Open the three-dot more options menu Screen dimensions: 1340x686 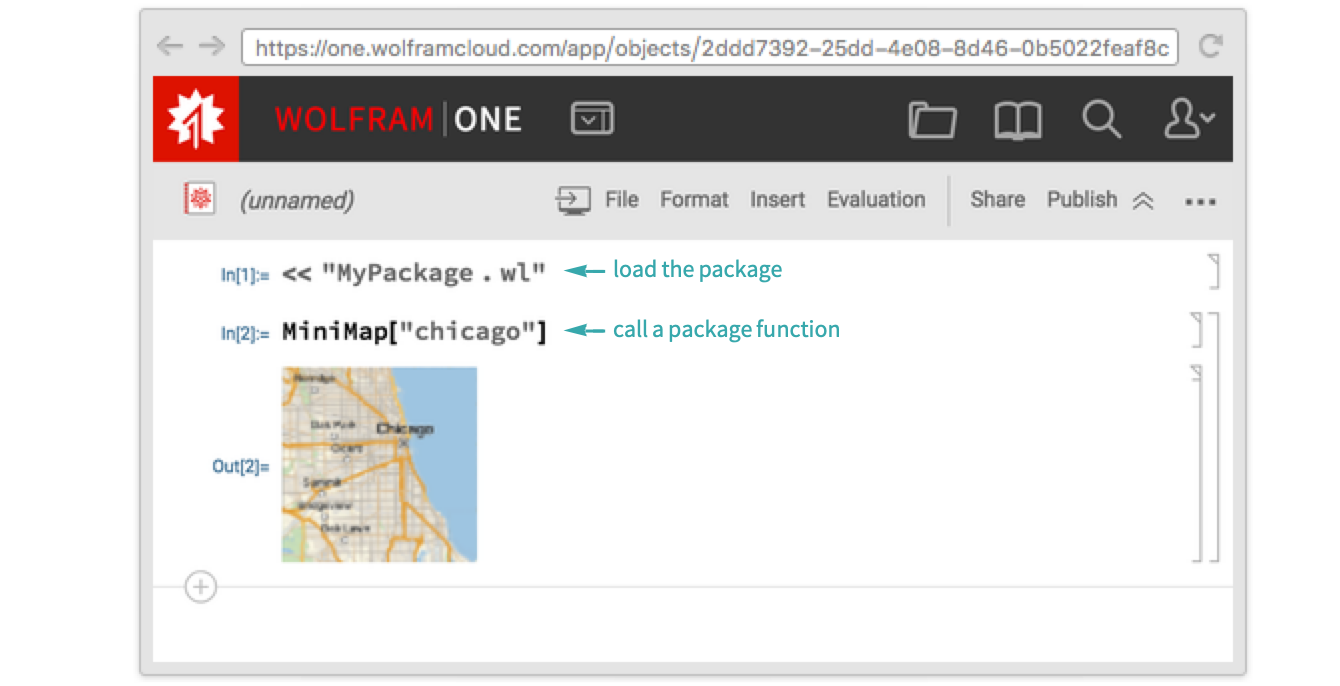pos(1200,201)
